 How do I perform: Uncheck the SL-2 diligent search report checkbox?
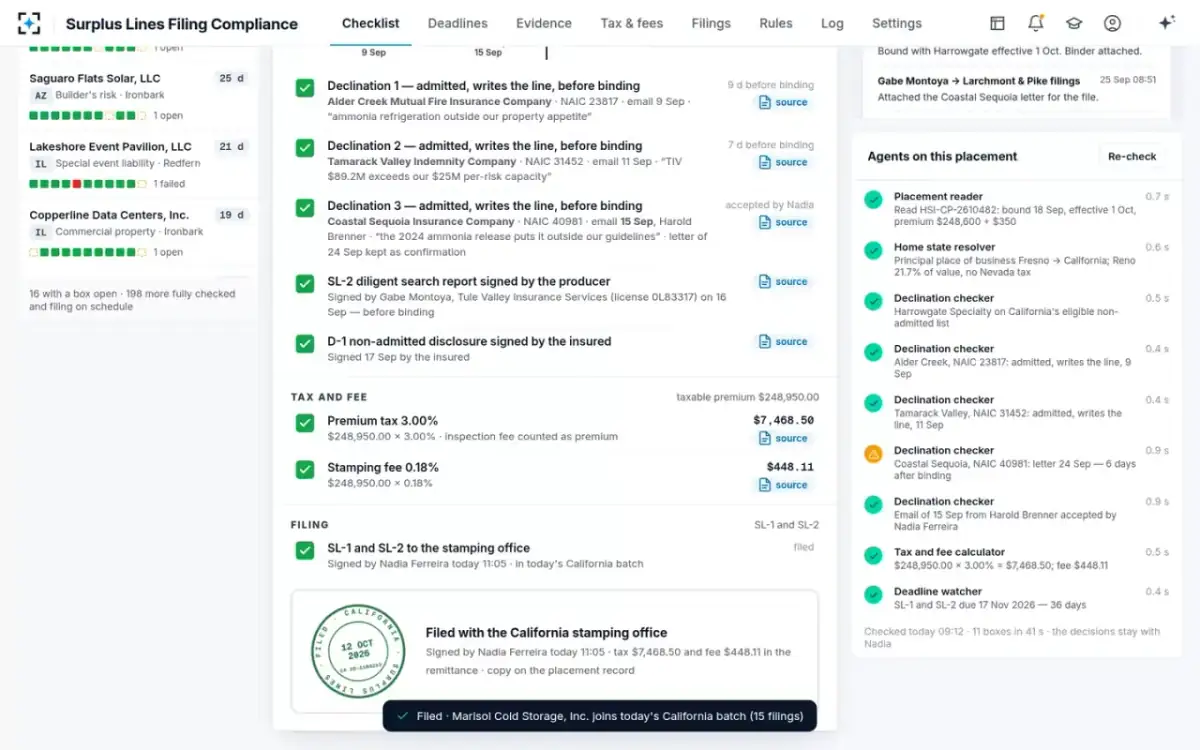tap(305, 284)
